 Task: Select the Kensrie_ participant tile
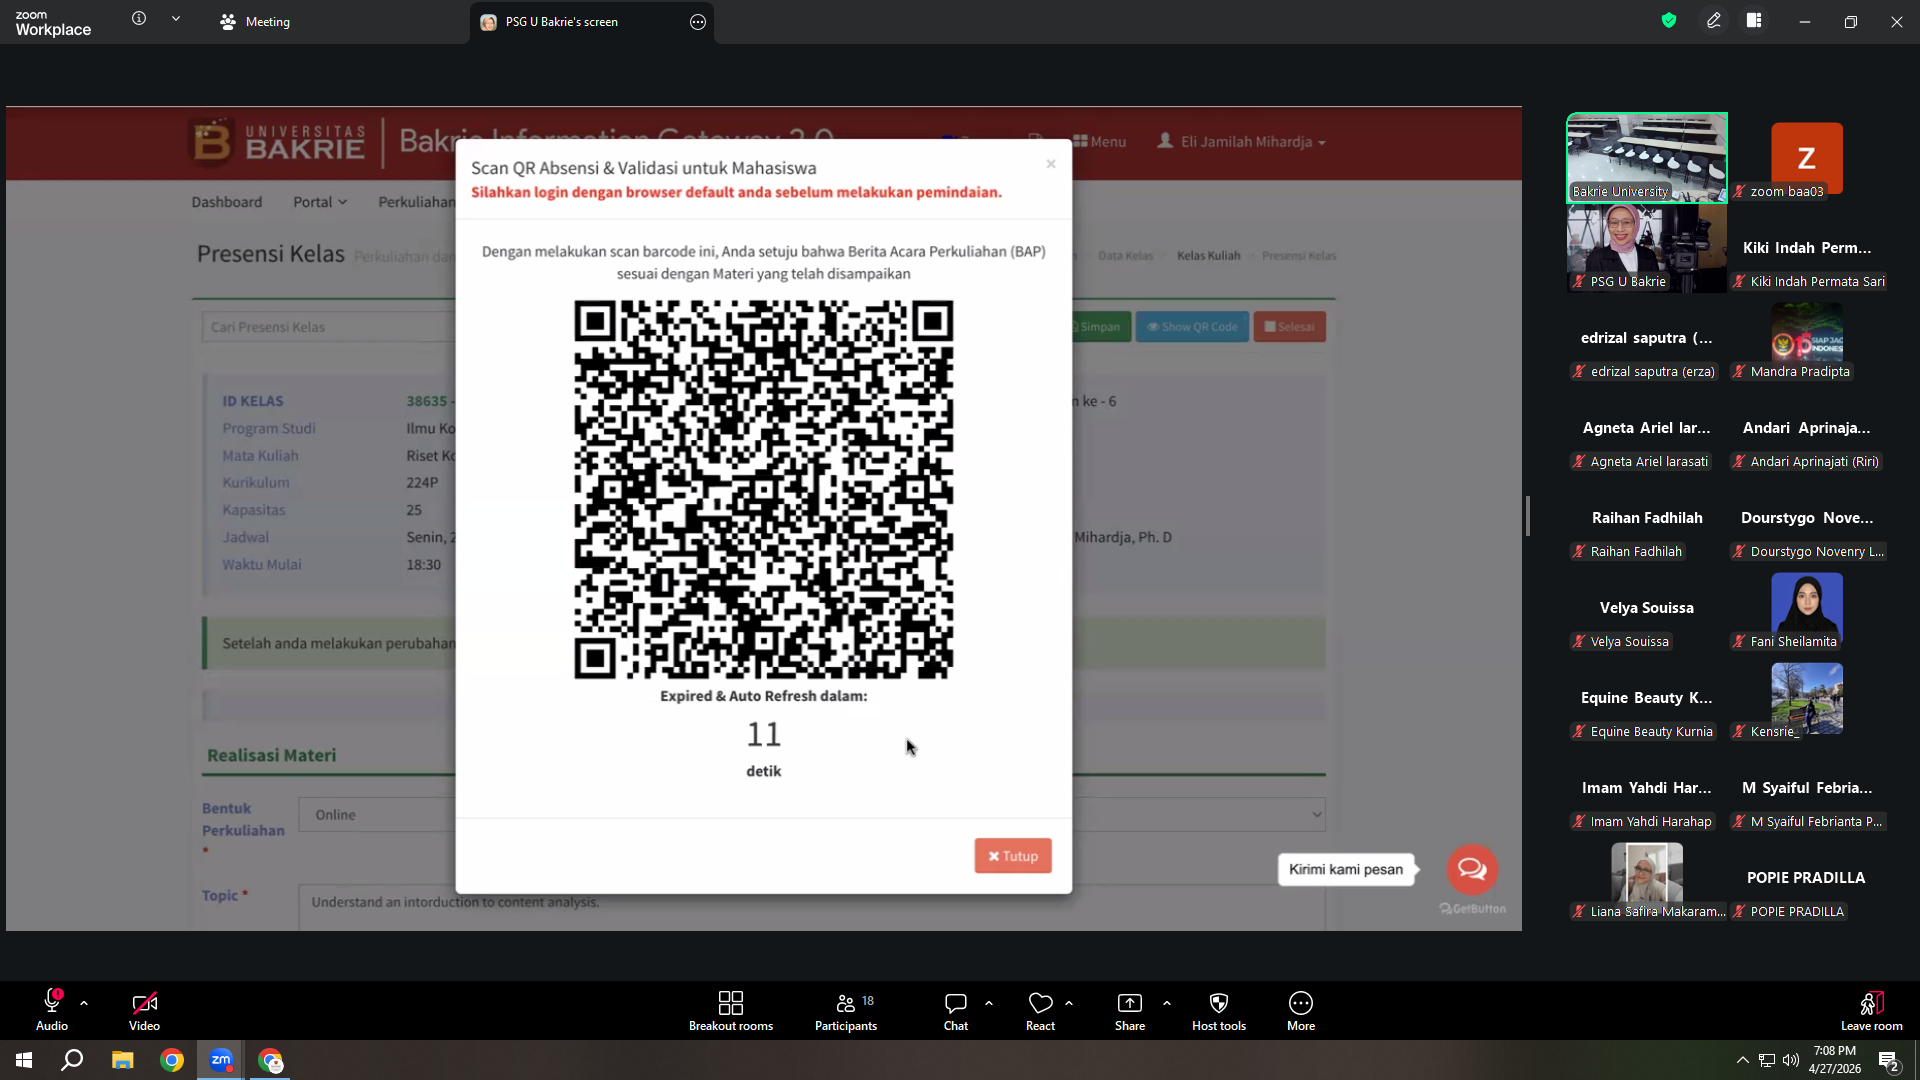tap(1807, 698)
